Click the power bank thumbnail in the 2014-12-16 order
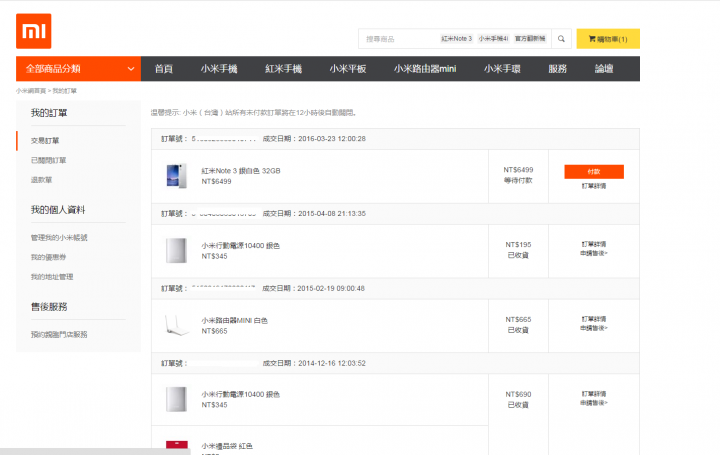Image resolution: width=720 pixels, height=455 pixels. [x=176, y=399]
